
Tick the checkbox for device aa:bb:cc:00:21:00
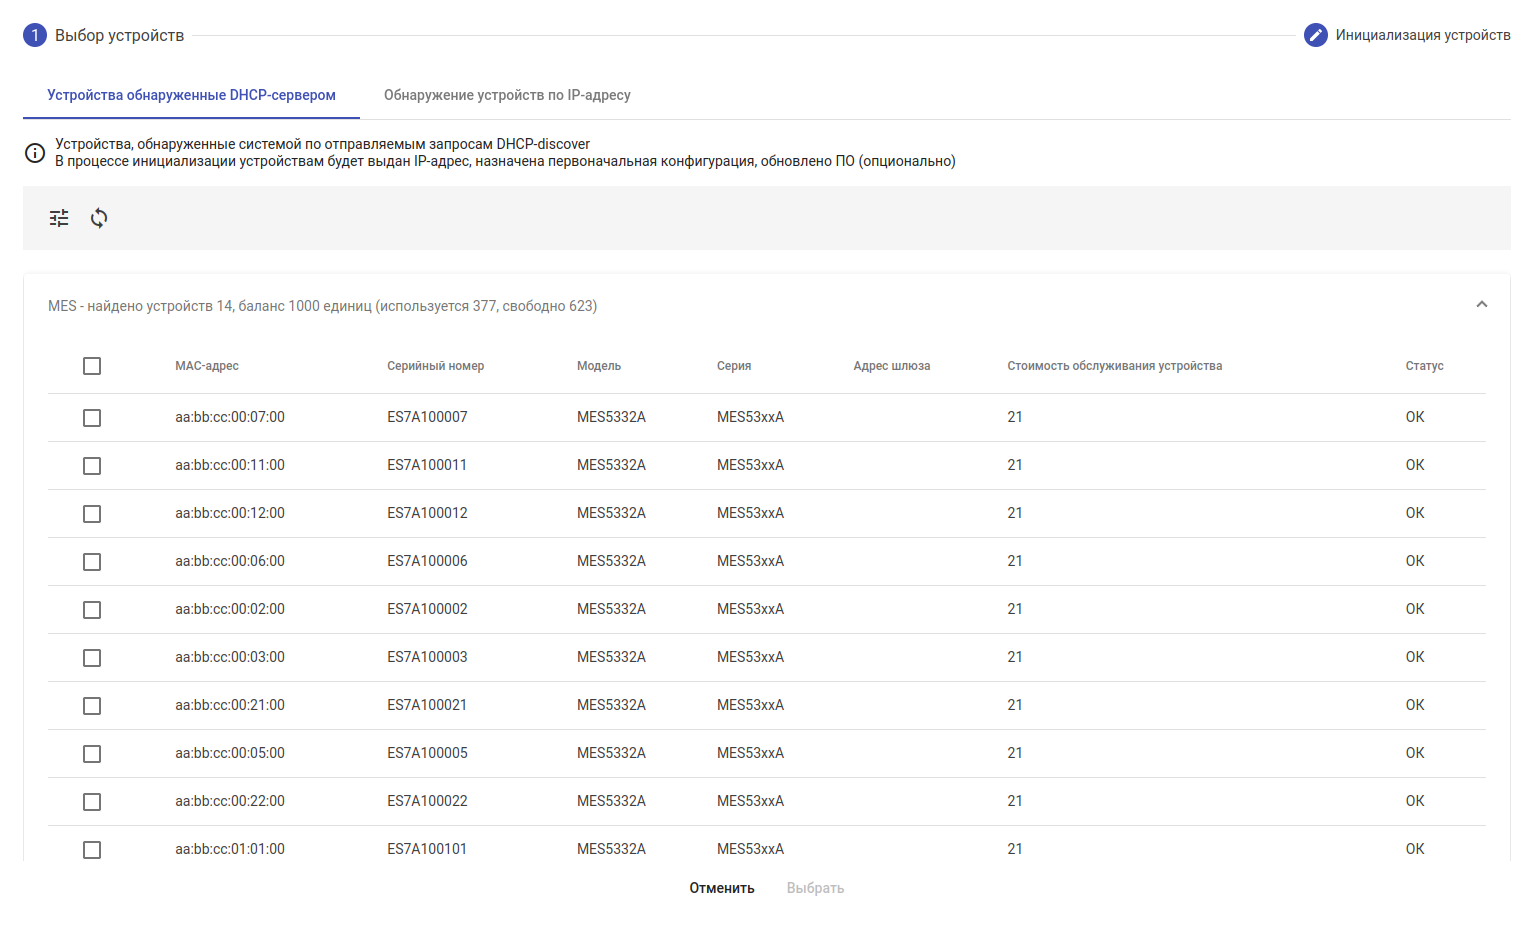click(x=92, y=706)
